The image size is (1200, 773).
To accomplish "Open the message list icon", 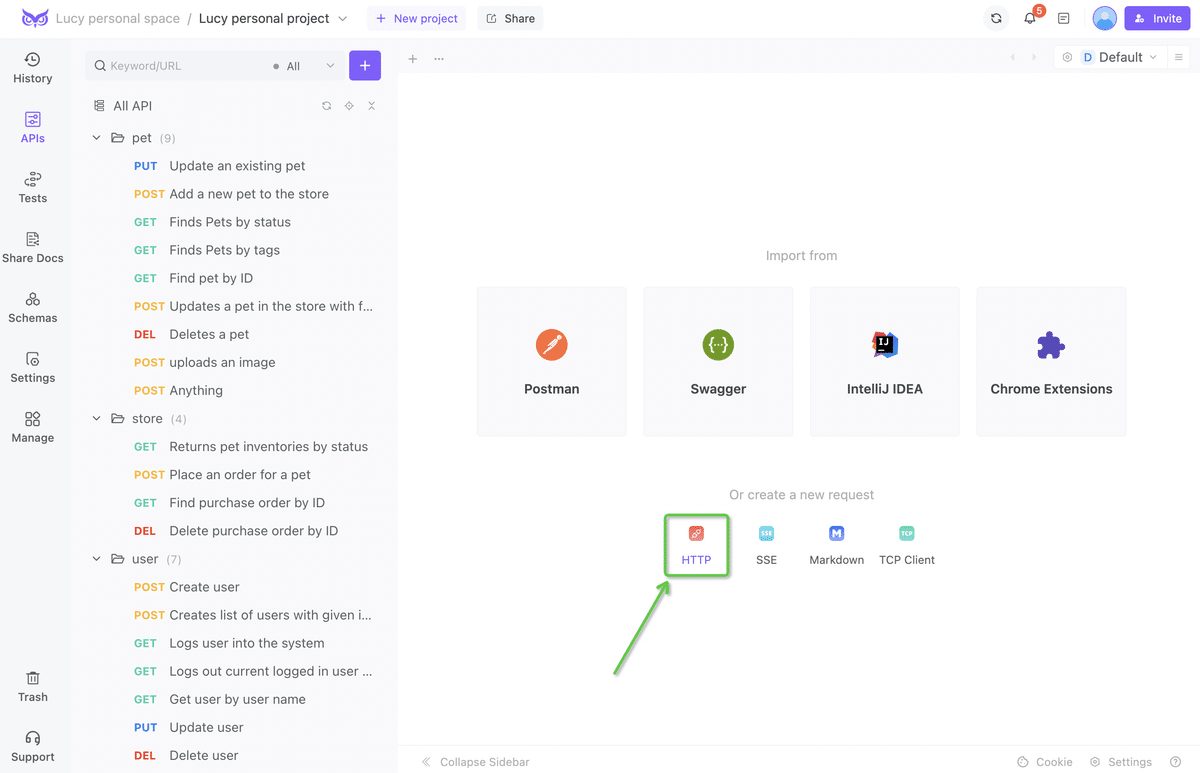I will [1064, 18].
